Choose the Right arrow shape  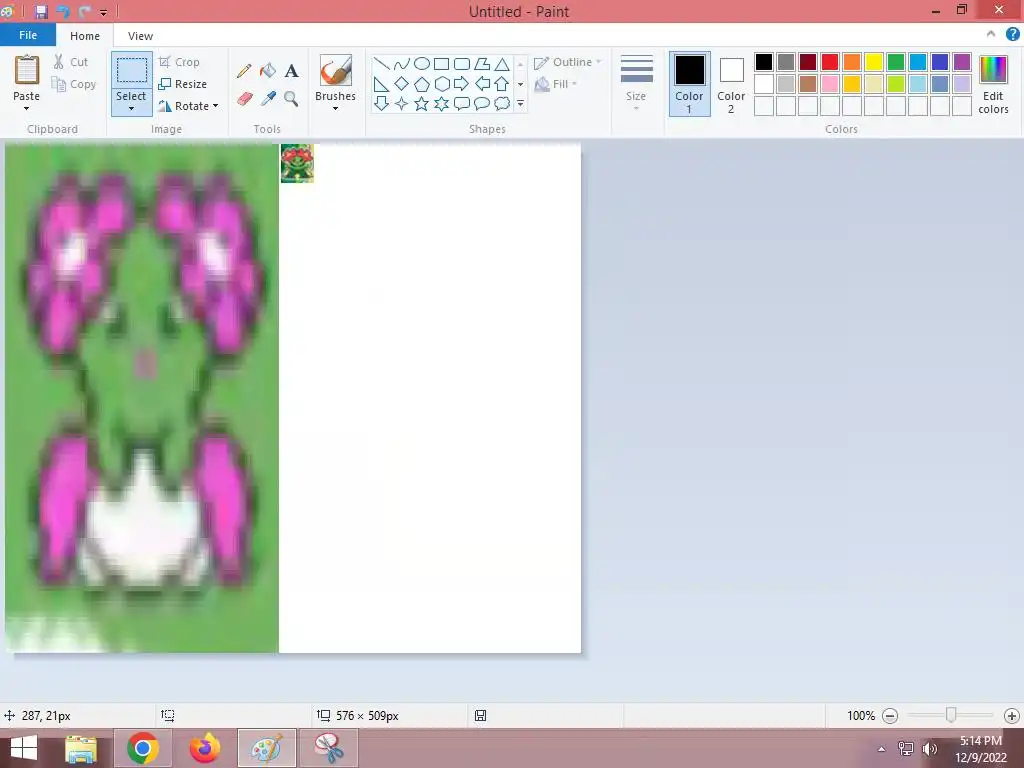pos(462,84)
